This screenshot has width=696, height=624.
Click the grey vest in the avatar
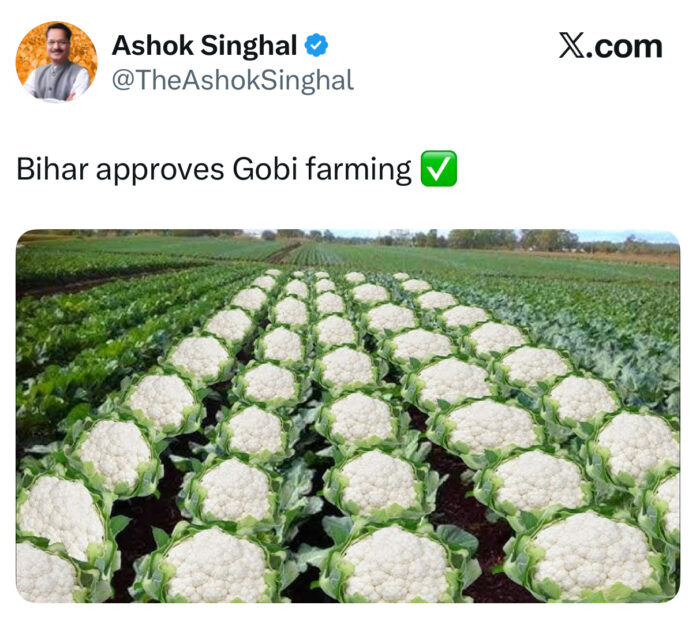[x=55, y=83]
